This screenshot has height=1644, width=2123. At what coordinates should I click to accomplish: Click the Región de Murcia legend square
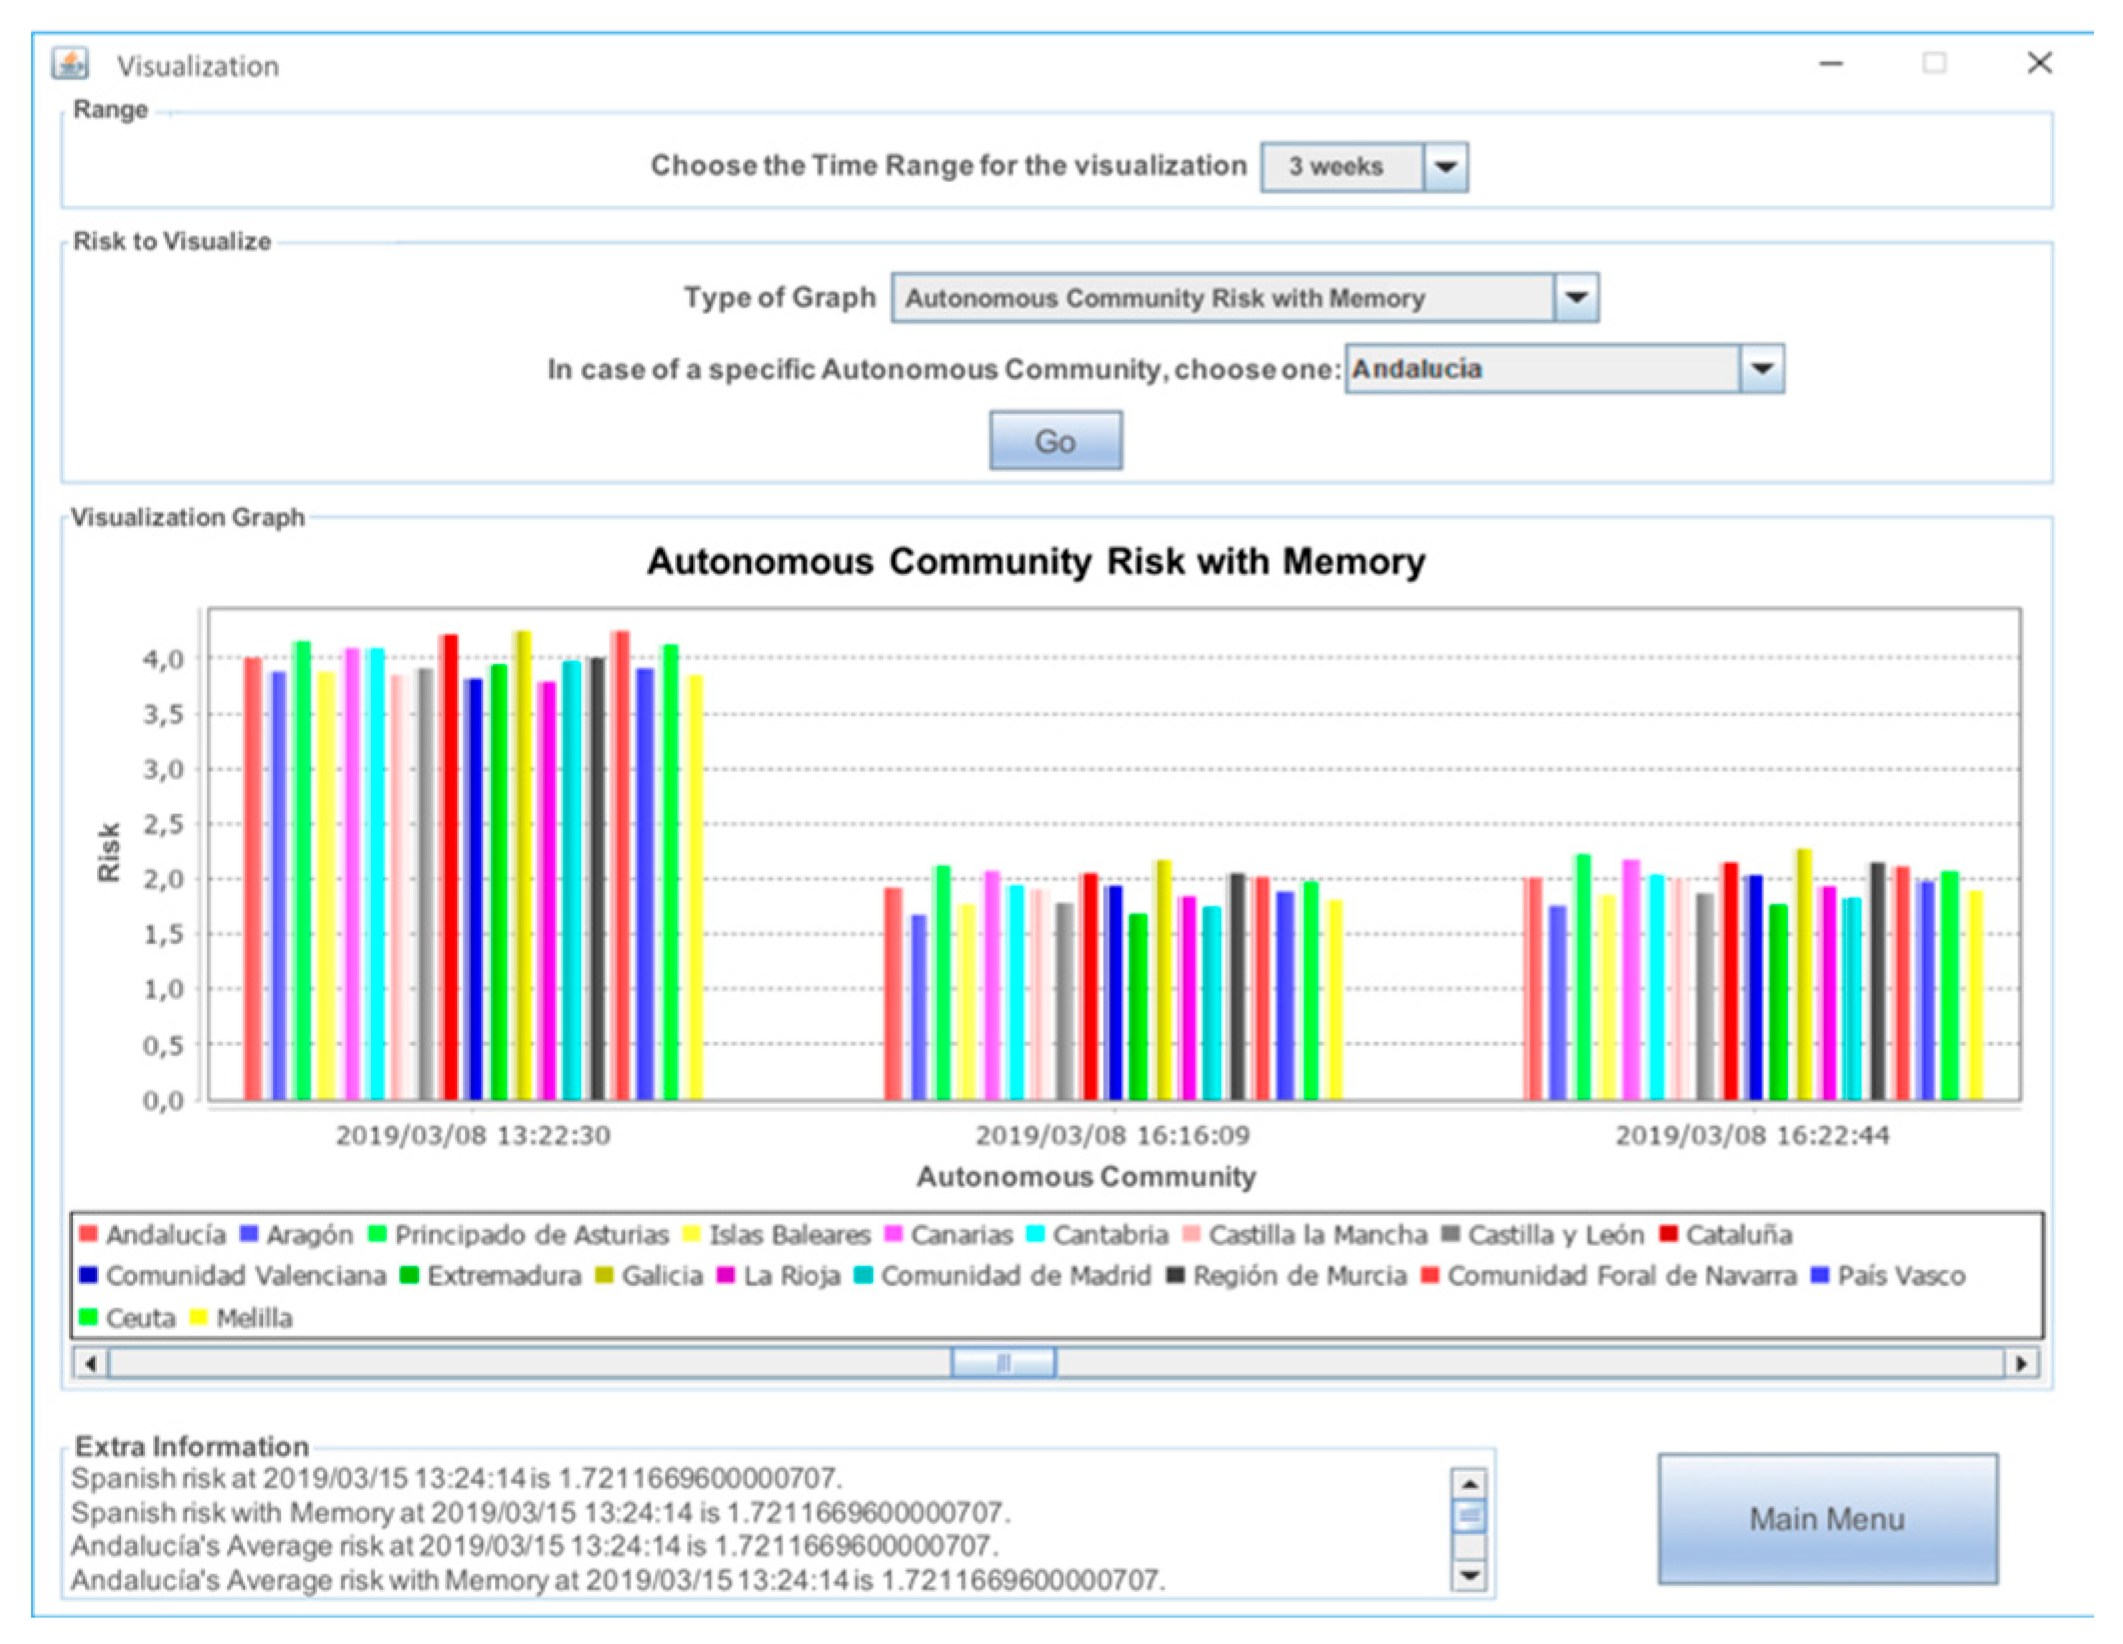coord(1175,1276)
